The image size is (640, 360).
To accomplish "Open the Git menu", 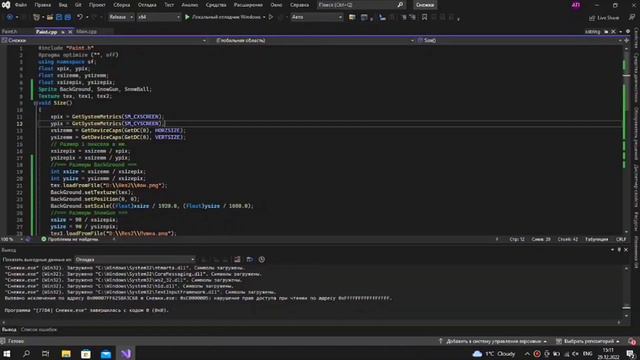I will click(78, 5).
